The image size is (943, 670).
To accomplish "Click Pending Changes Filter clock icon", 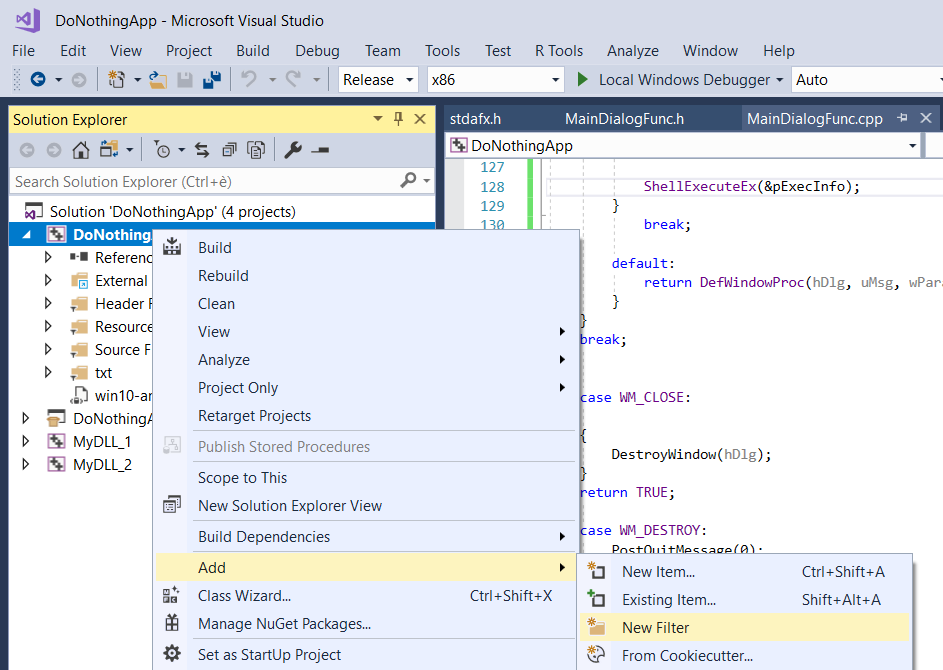I will click(x=162, y=150).
